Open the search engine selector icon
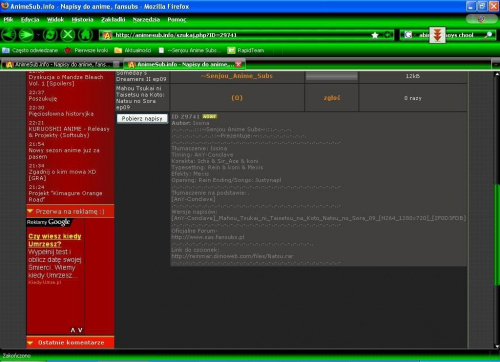The width and height of the screenshot is (500, 362). pyautogui.click(x=408, y=35)
